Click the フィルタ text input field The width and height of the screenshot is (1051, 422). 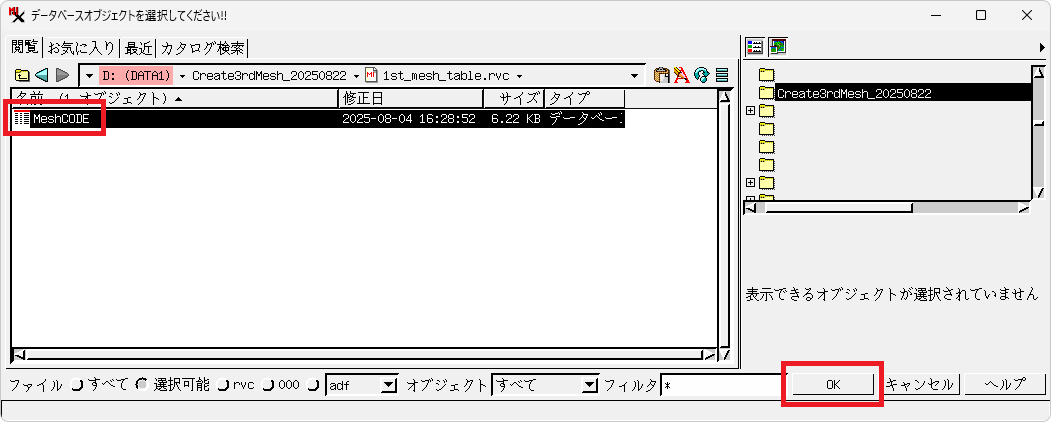point(720,385)
